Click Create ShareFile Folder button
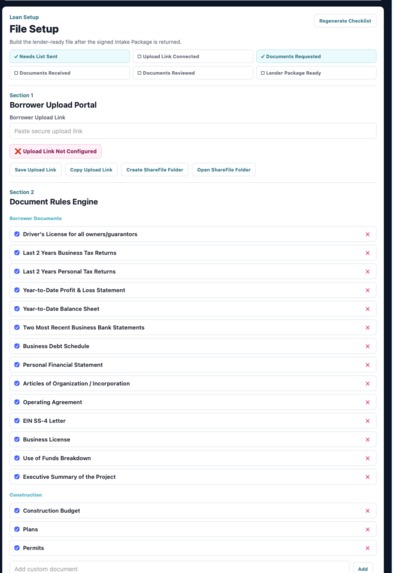The width and height of the screenshot is (393, 573). pyautogui.click(x=155, y=170)
